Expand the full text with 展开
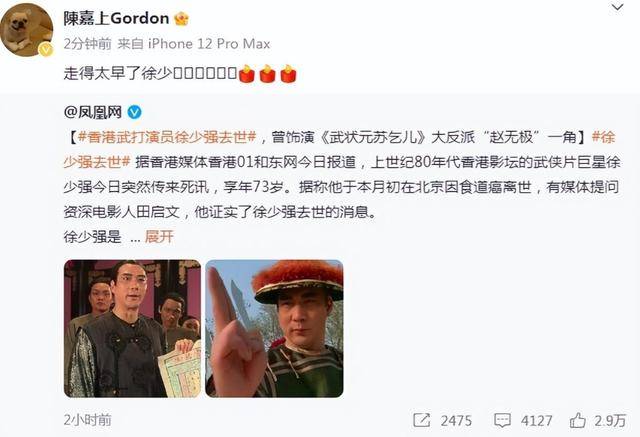Viewport: 640px width, 437px height. tap(159, 236)
